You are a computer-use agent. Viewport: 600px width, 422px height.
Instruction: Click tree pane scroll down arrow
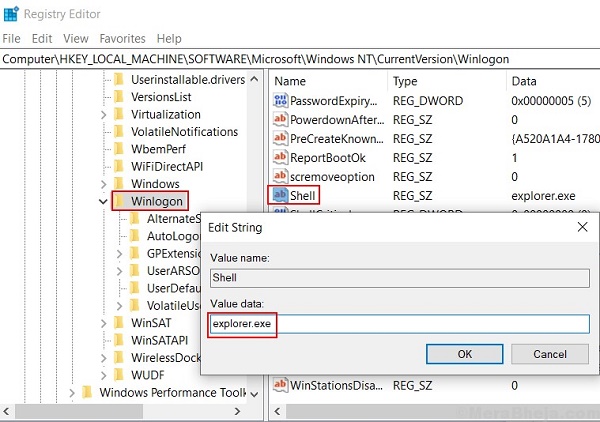254,394
